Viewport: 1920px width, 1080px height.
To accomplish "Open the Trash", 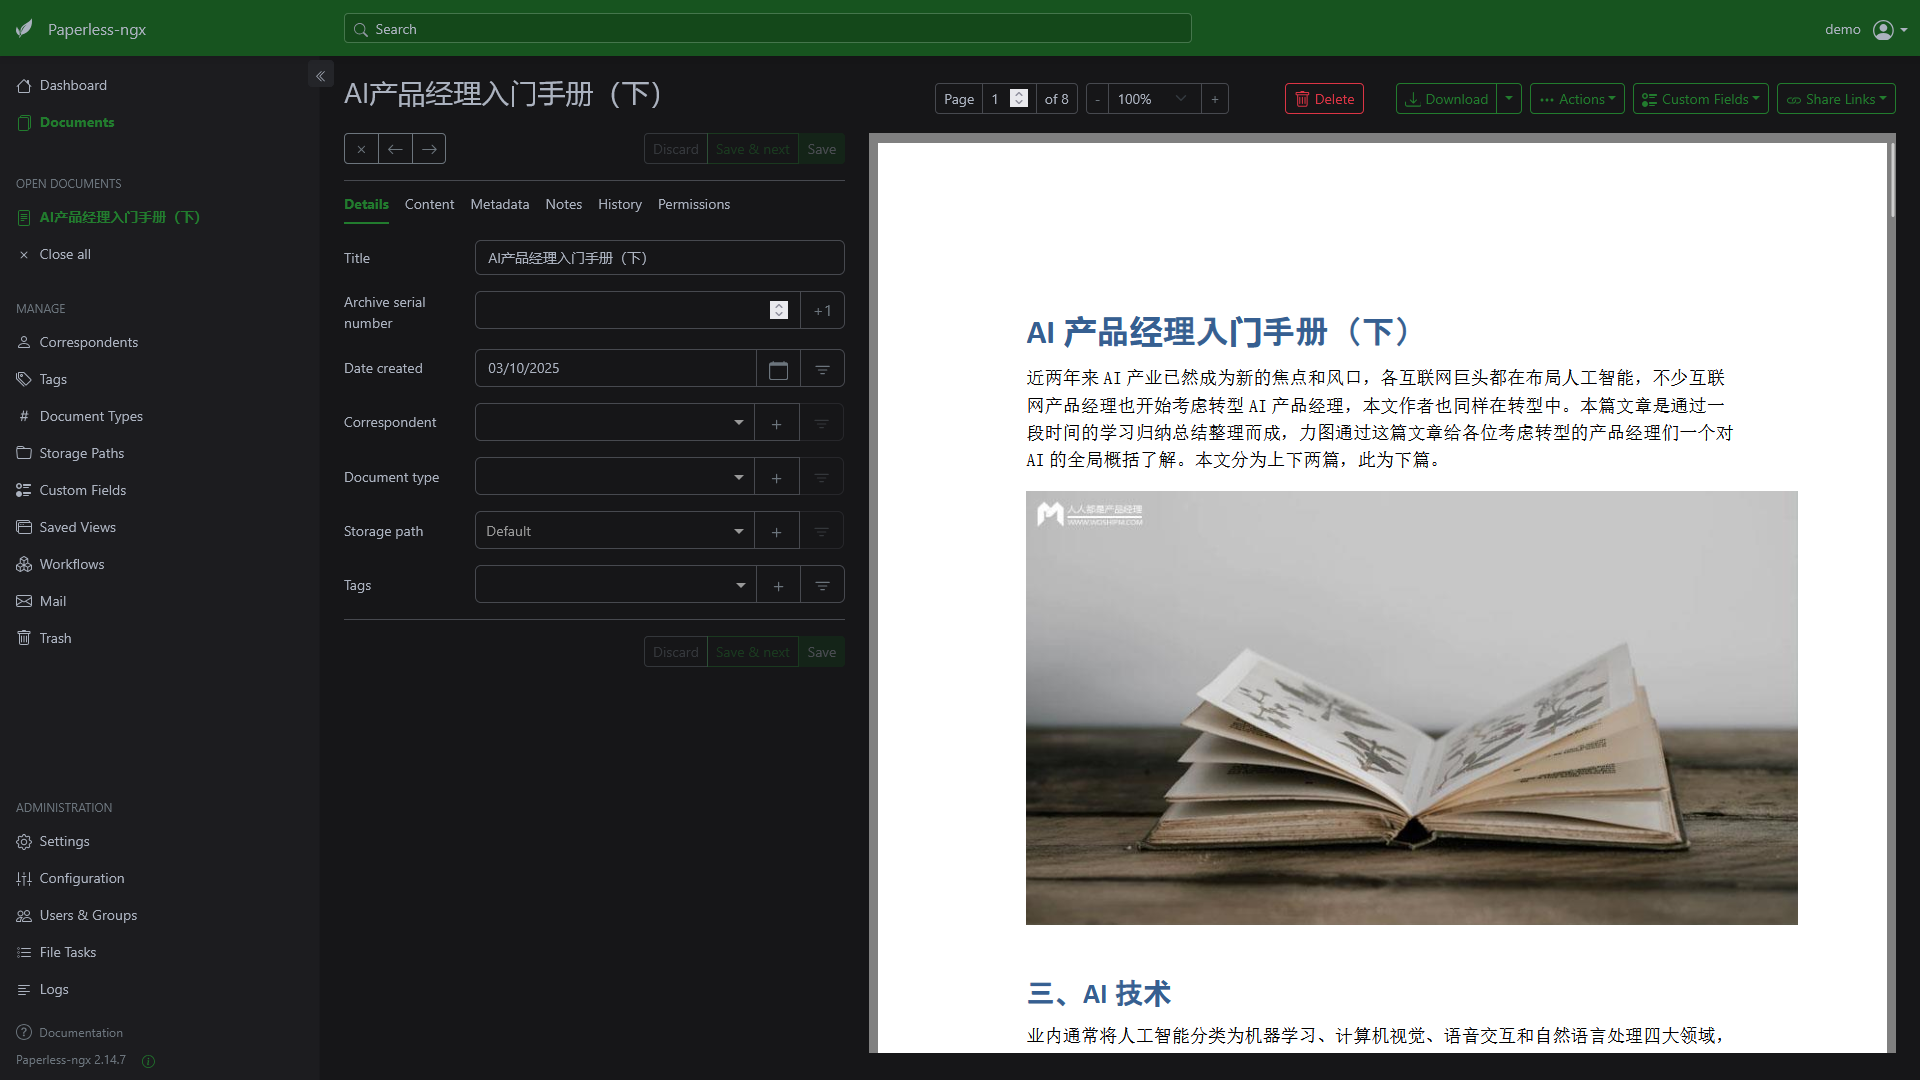I will (160, 638).
